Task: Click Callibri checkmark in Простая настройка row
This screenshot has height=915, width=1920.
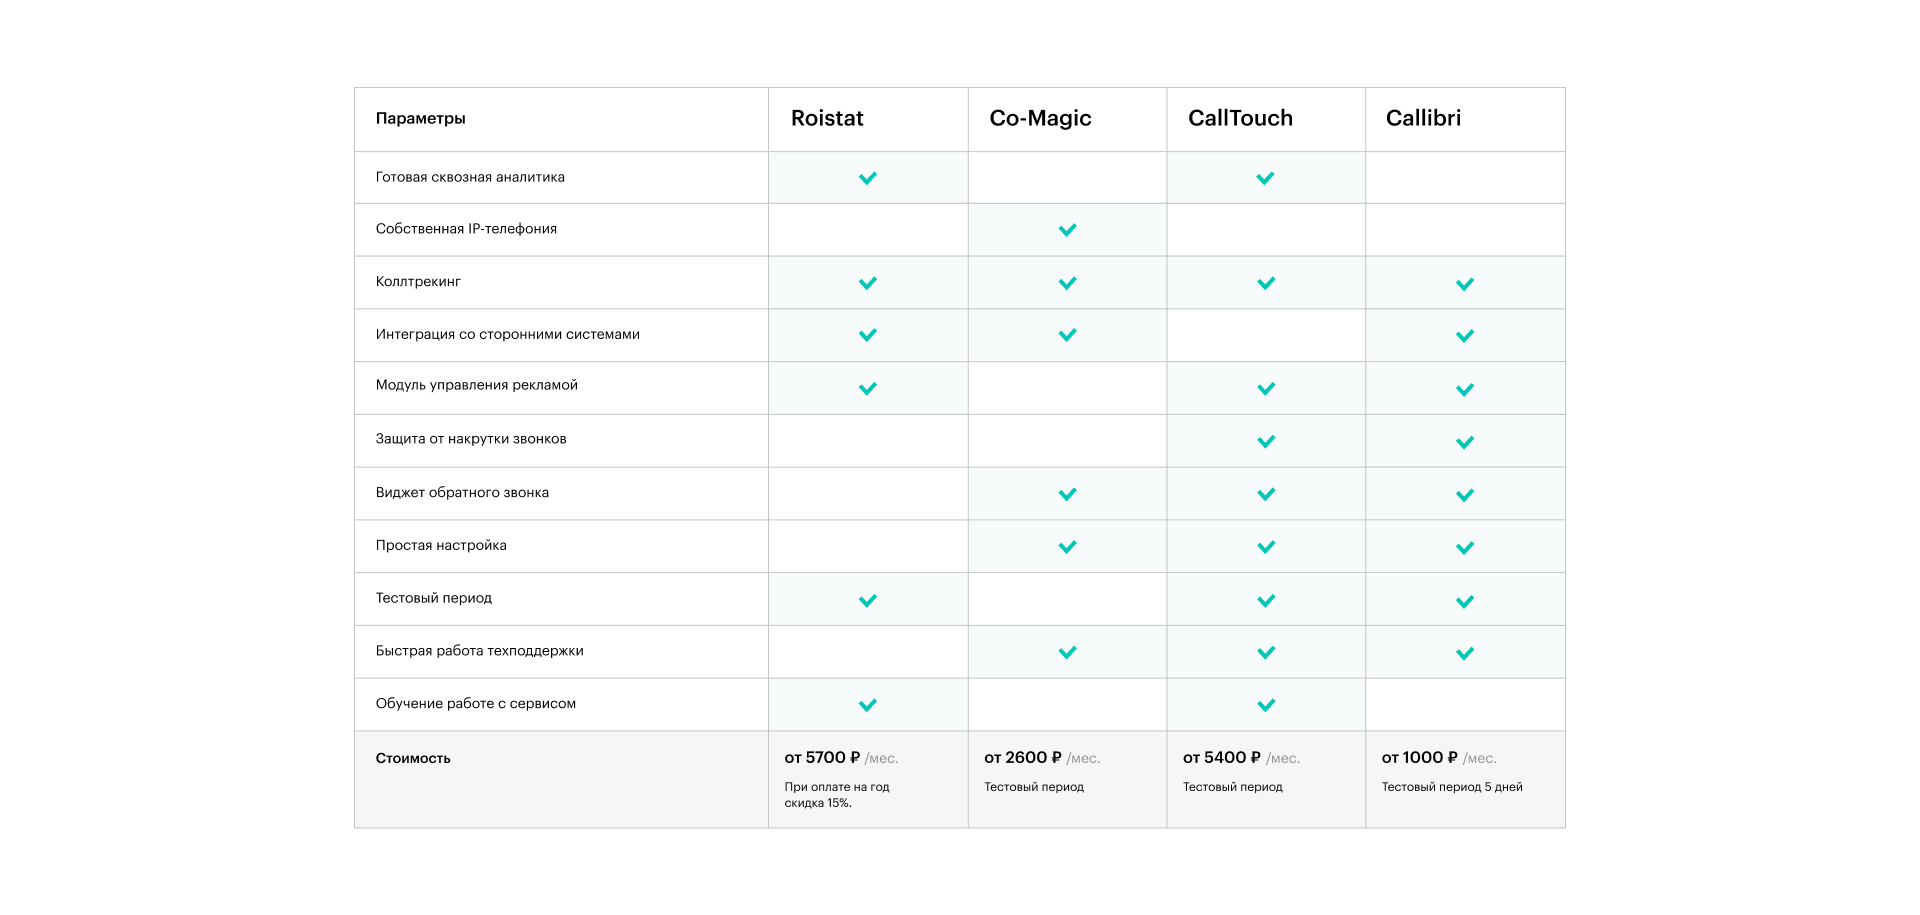Action: tap(1465, 548)
